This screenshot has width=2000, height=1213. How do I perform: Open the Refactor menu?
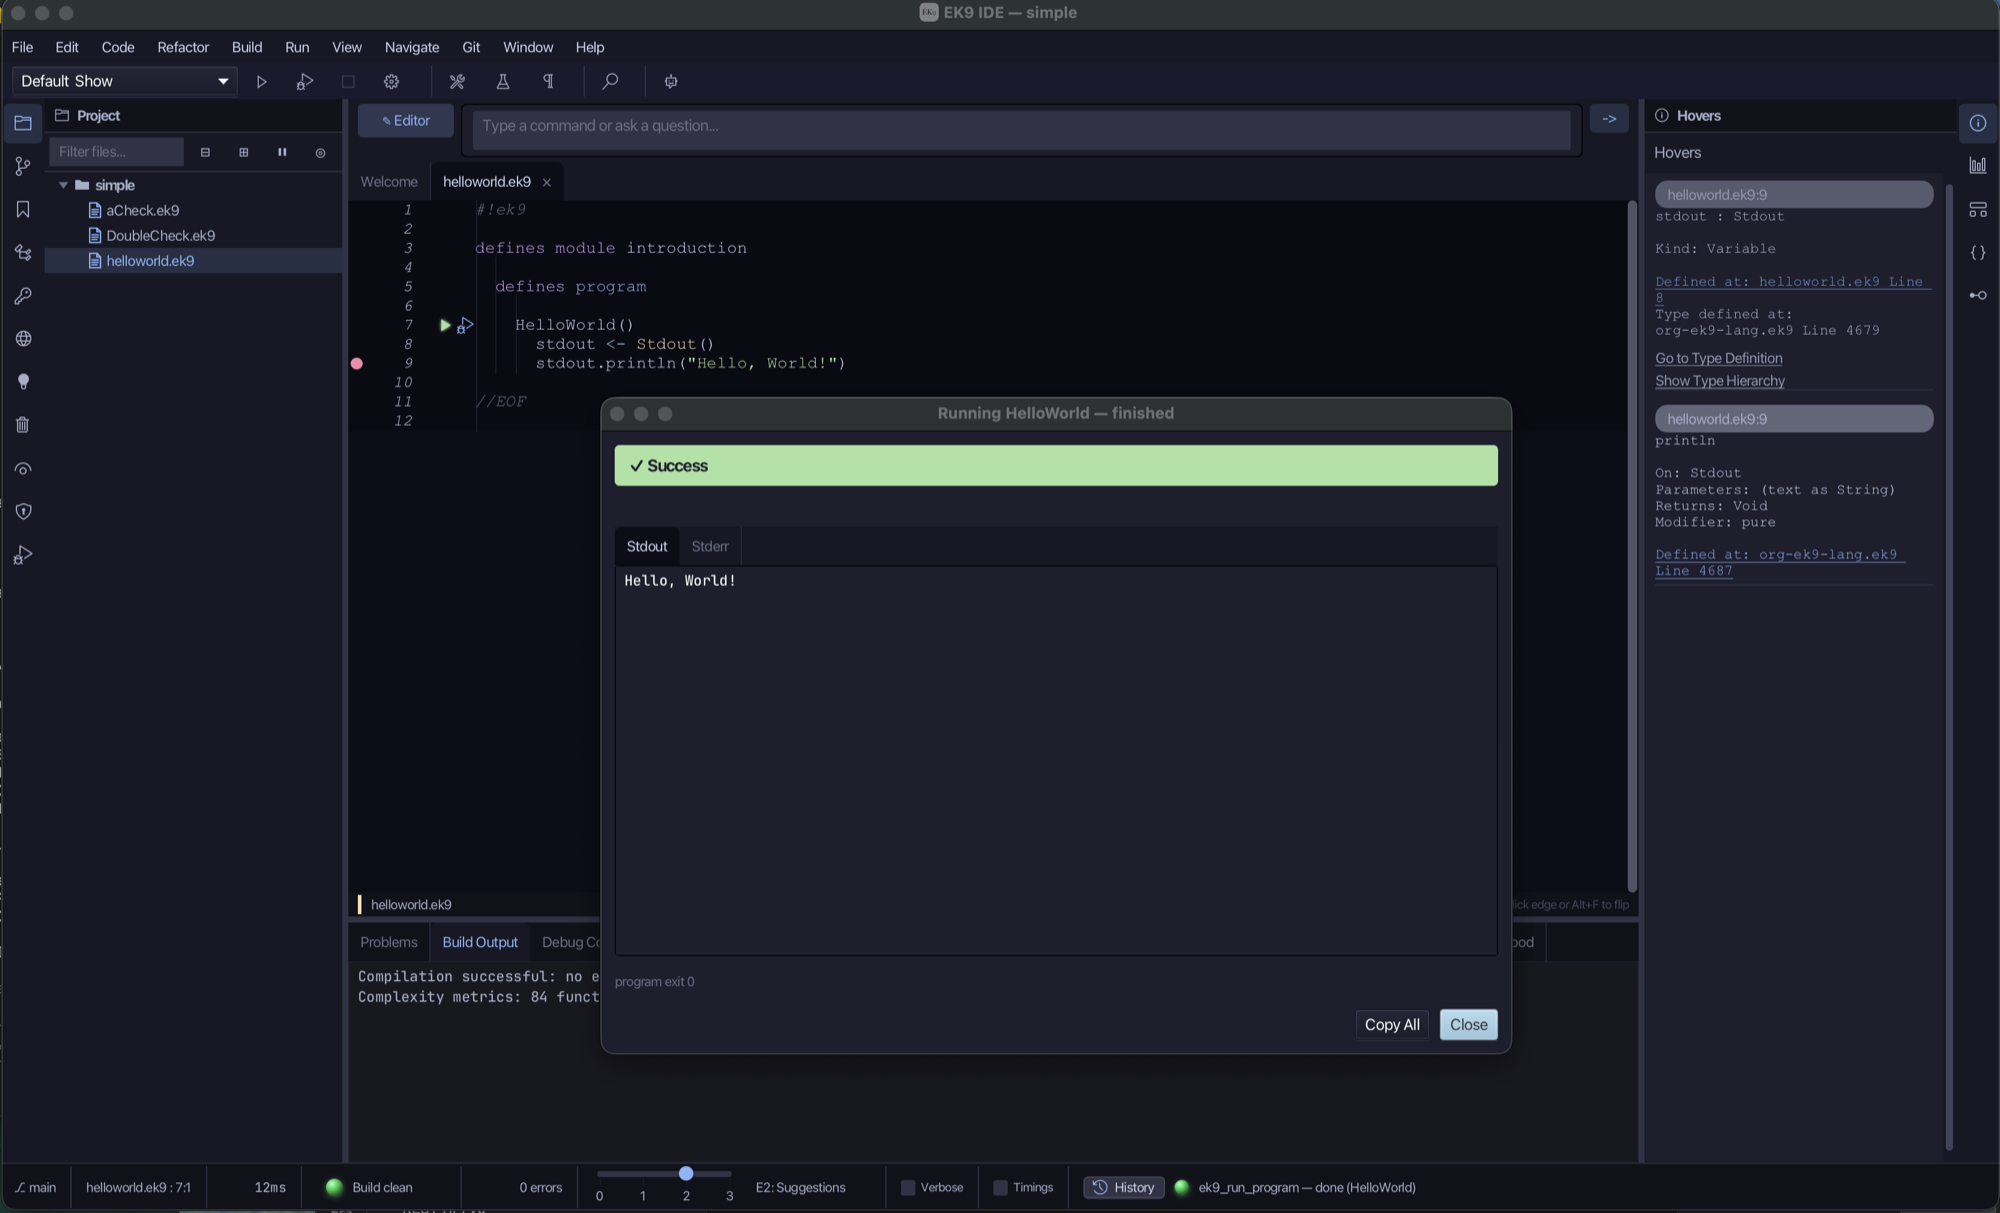pyautogui.click(x=183, y=47)
